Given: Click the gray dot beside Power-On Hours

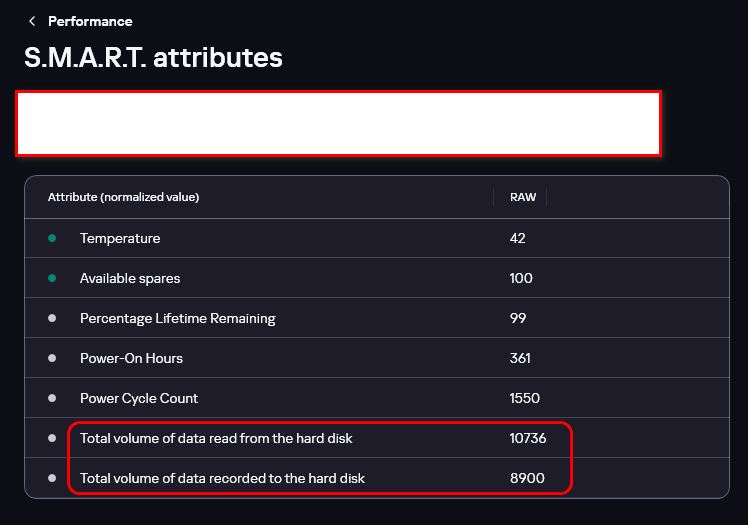Looking at the screenshot, I should point(52,358).
